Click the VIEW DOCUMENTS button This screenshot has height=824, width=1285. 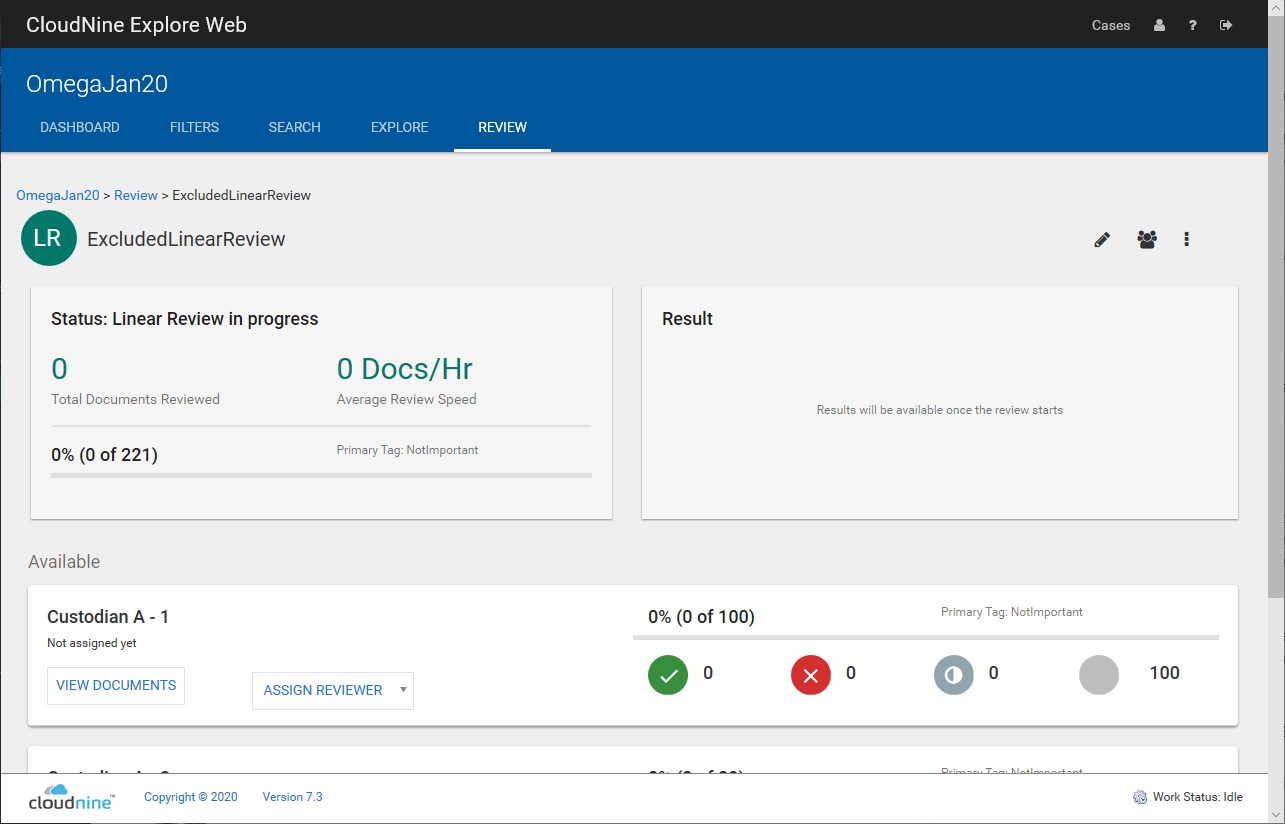coord(116,685)
